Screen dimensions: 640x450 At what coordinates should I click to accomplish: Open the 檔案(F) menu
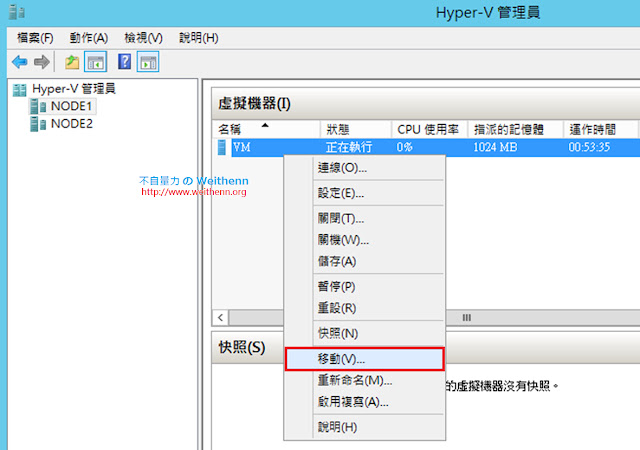(x=35, y=38)
